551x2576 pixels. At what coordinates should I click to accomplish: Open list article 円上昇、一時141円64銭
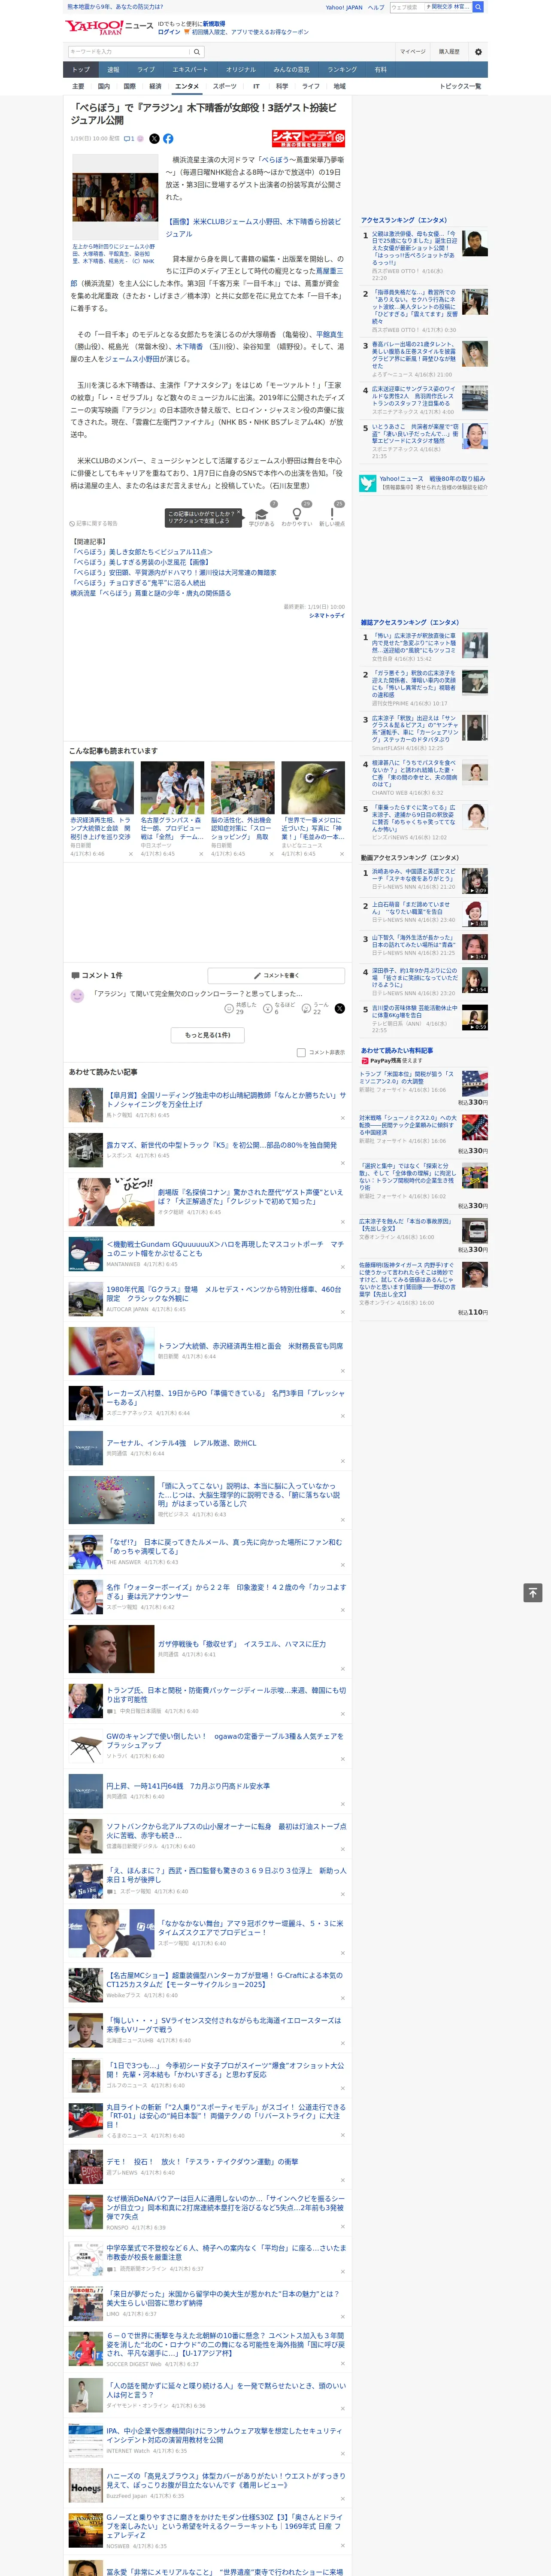[x=188, y=1786]
